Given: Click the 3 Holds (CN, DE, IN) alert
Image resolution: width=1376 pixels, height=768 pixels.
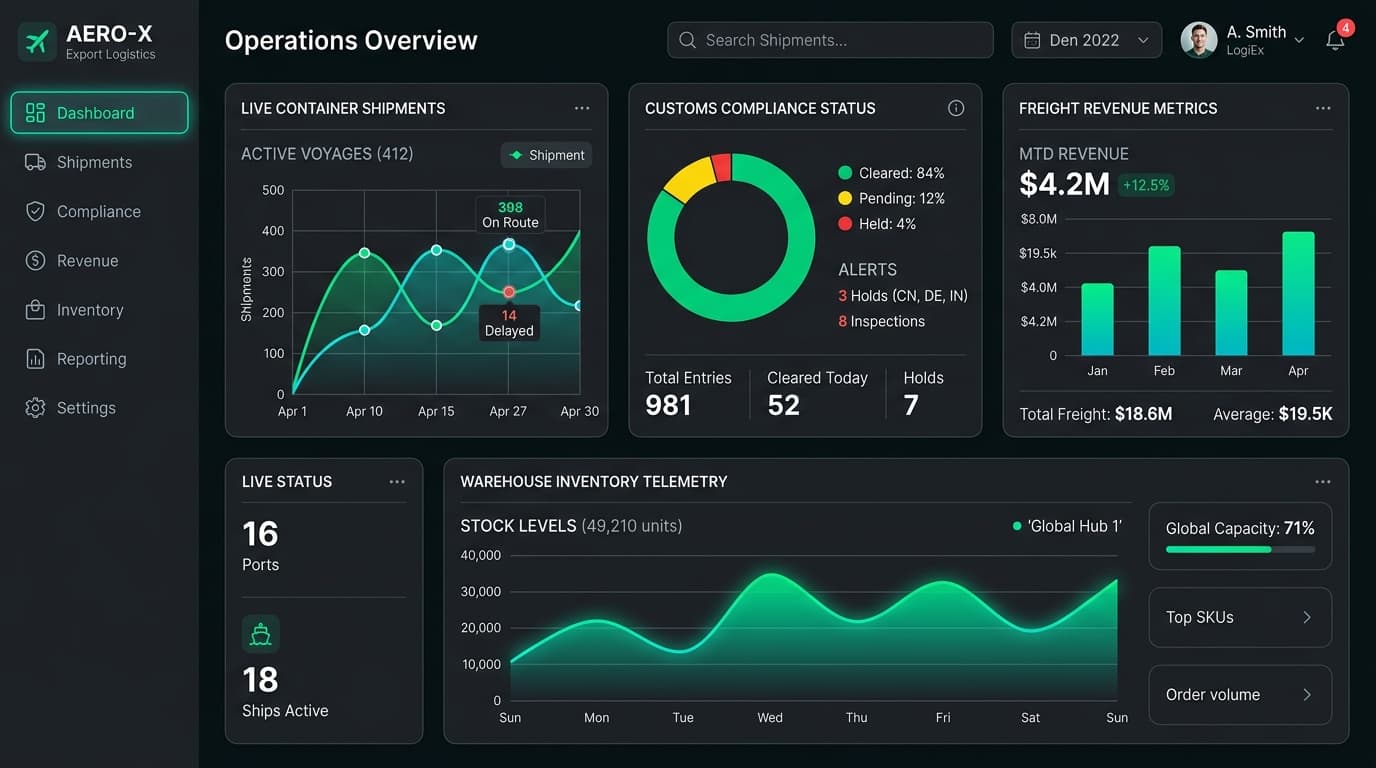Looking at the screenshot, I should 903,295.
